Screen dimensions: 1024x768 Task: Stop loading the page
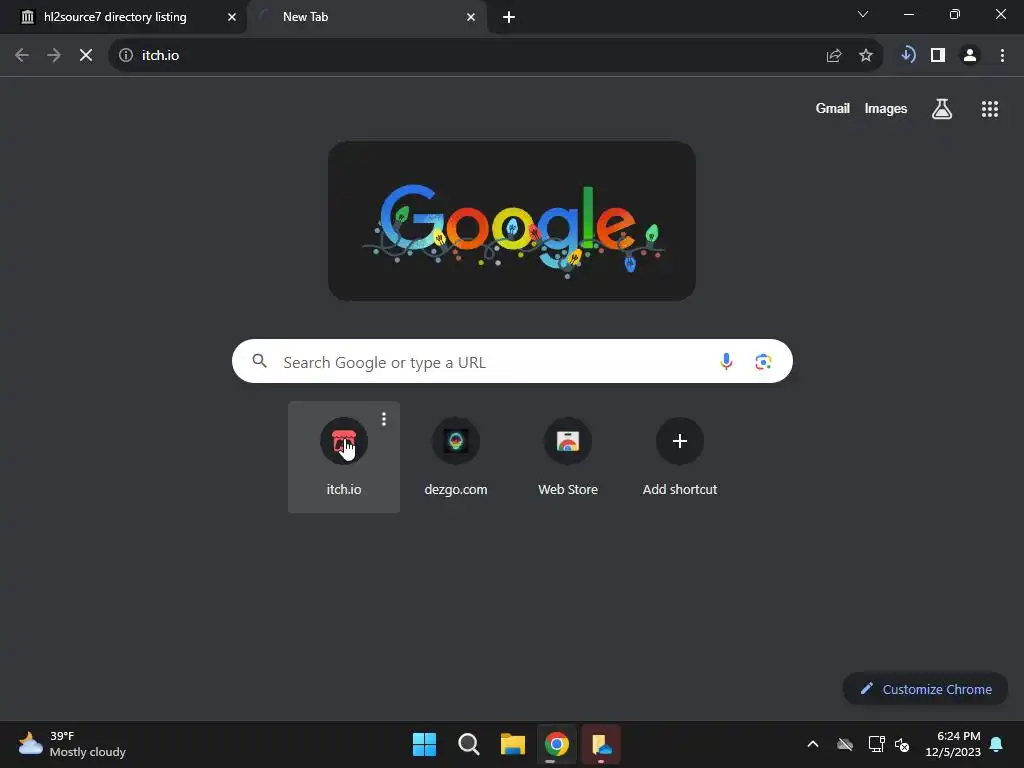[86, 56]
